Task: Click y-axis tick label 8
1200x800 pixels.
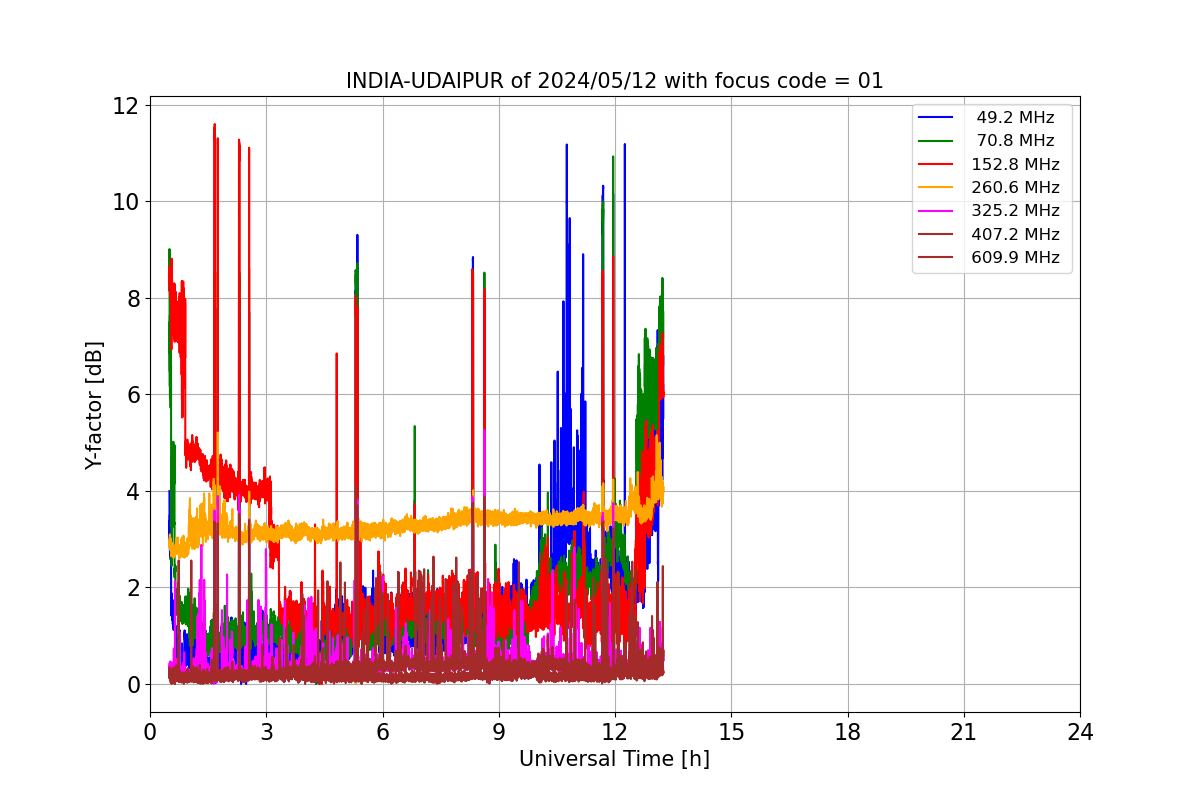Action: [x=132, y=298]
